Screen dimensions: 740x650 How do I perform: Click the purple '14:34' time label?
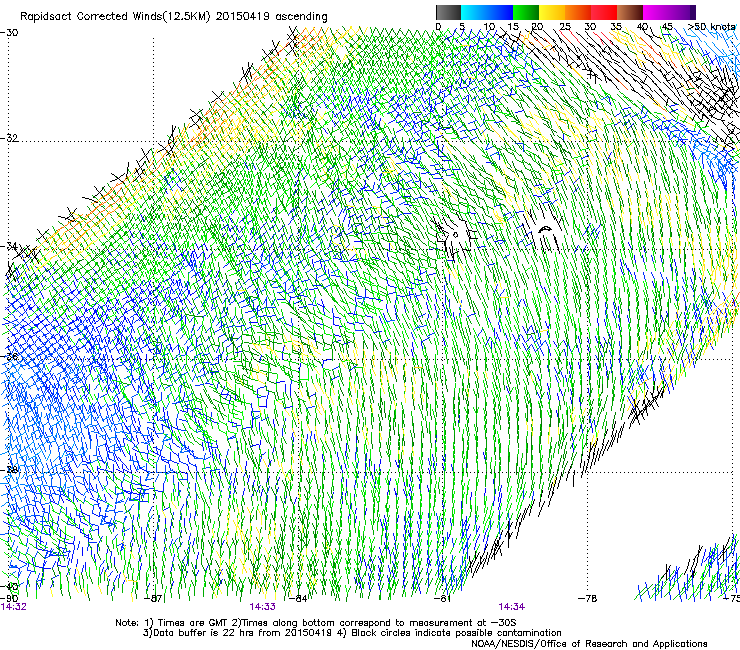[512, 607]
